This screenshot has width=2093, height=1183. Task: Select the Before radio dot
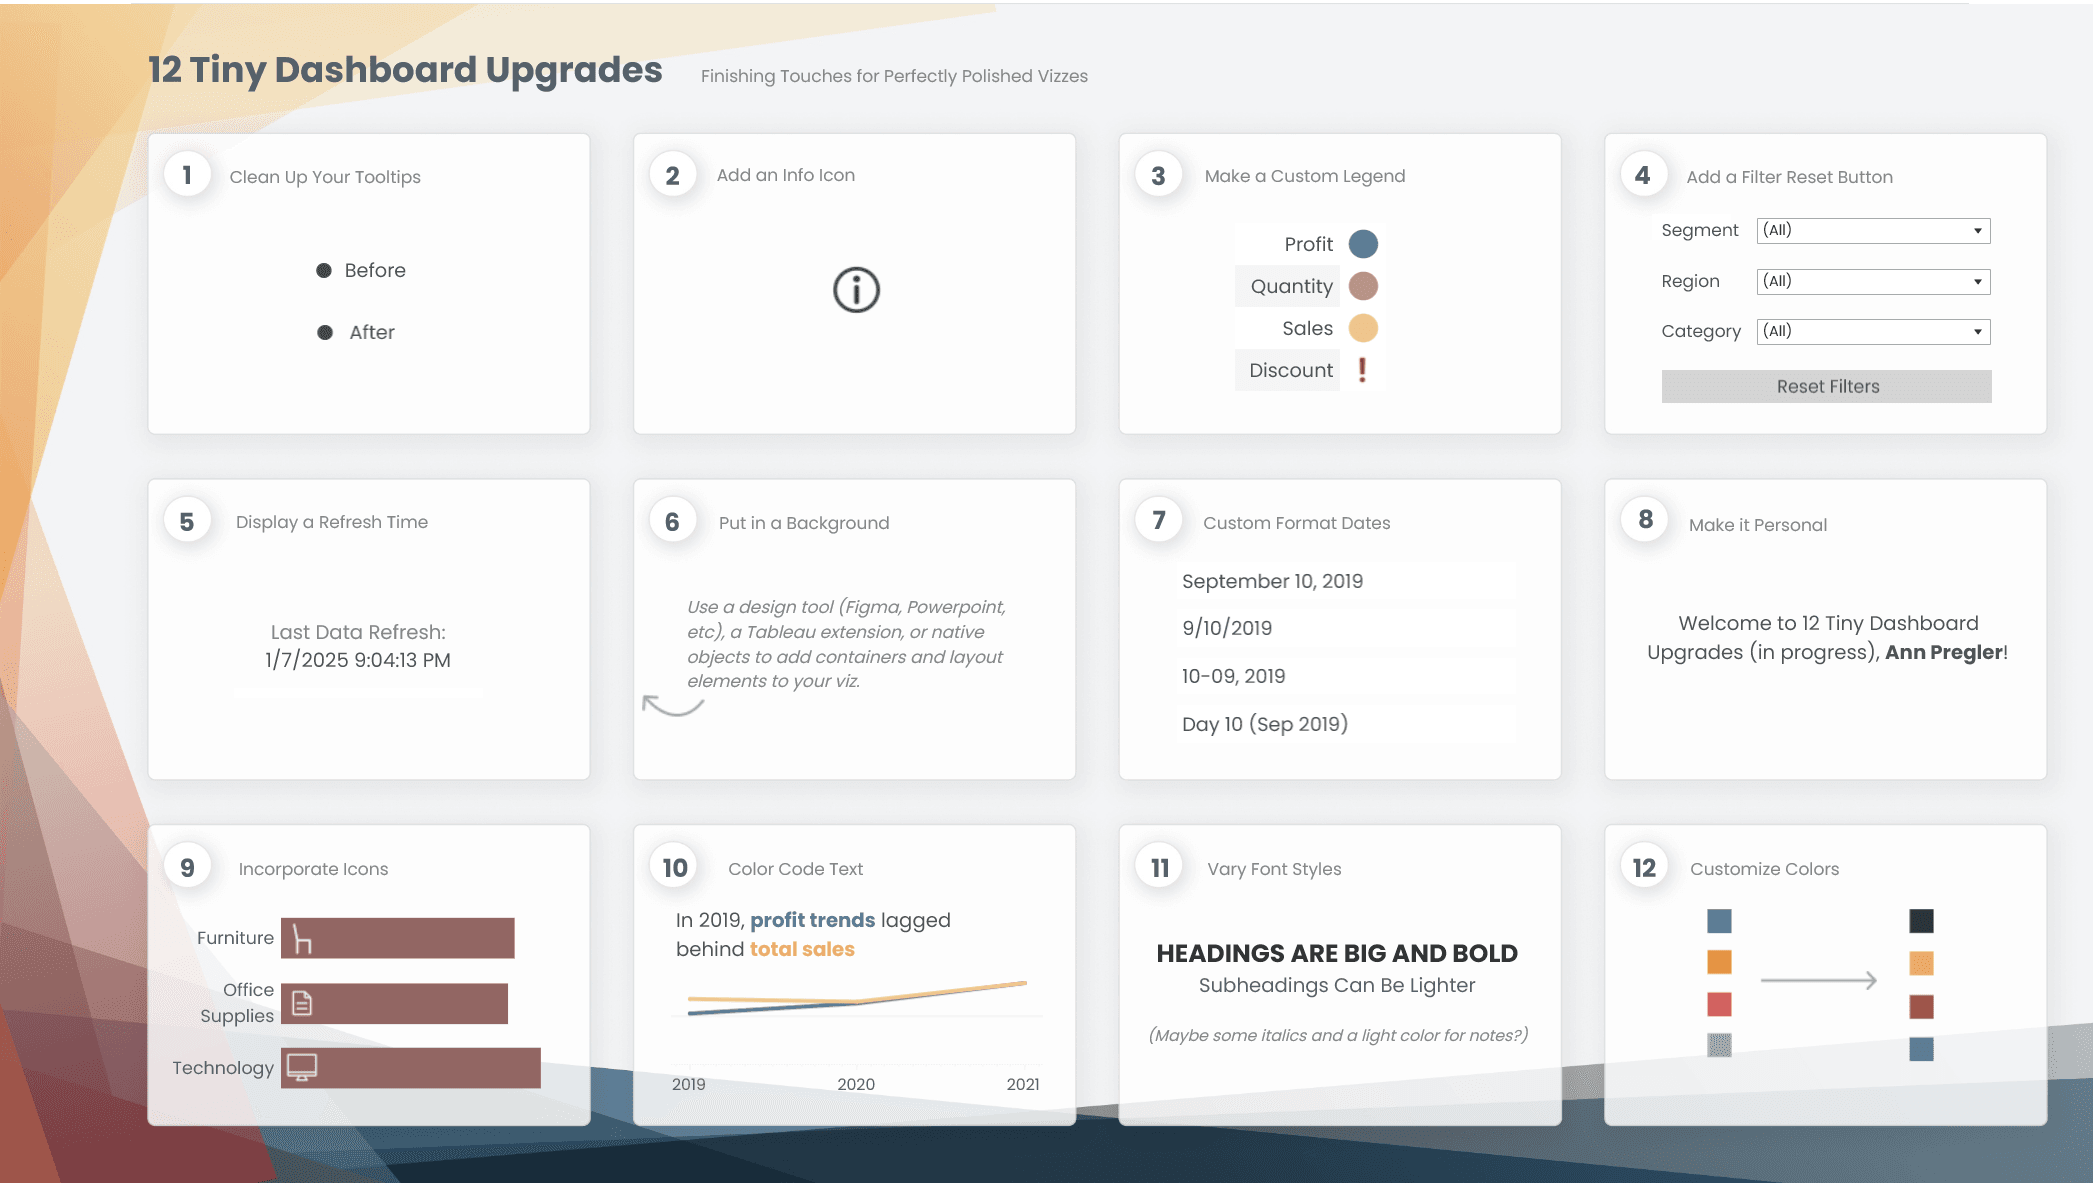click(324, 271)
